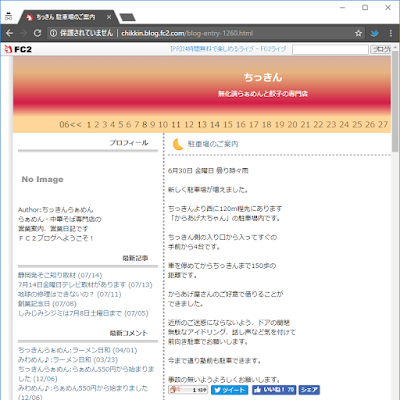Click the 最新記事 sidebar heading
This screenshot has width=400, height=400.
point(135,258)
